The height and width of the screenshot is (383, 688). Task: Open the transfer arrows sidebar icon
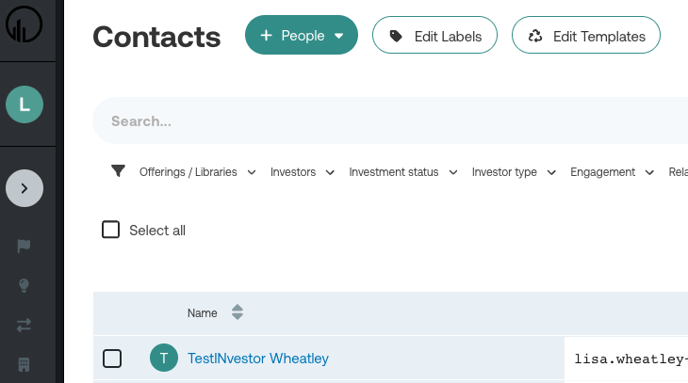coord(24,325)
